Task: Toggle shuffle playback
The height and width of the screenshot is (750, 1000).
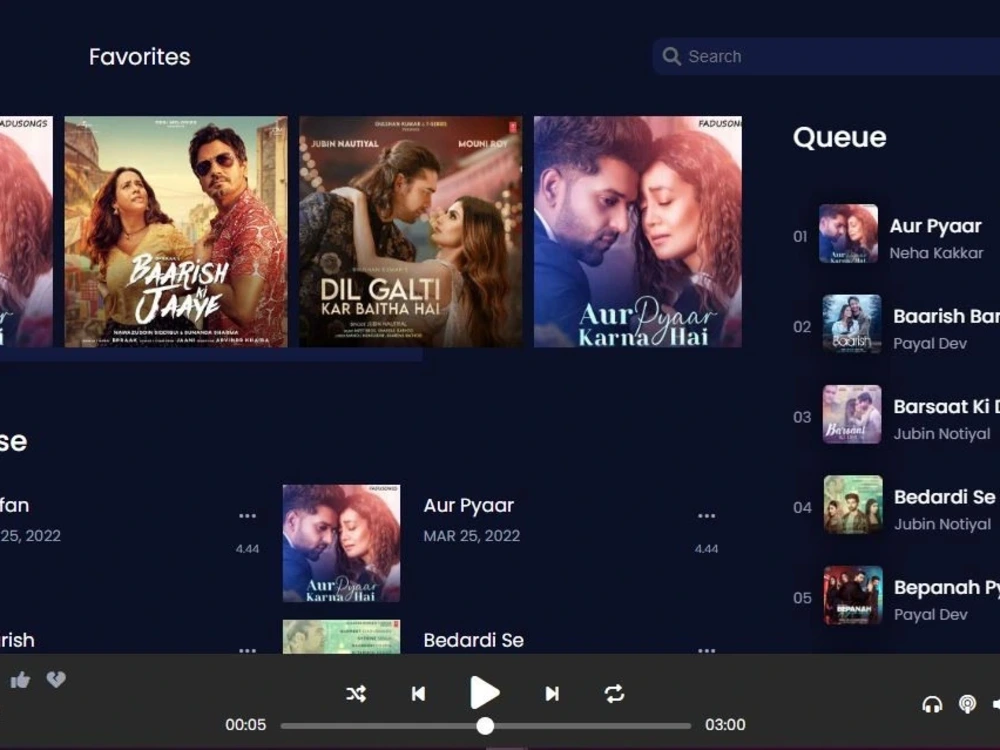Action: click(x=356, y=693)
